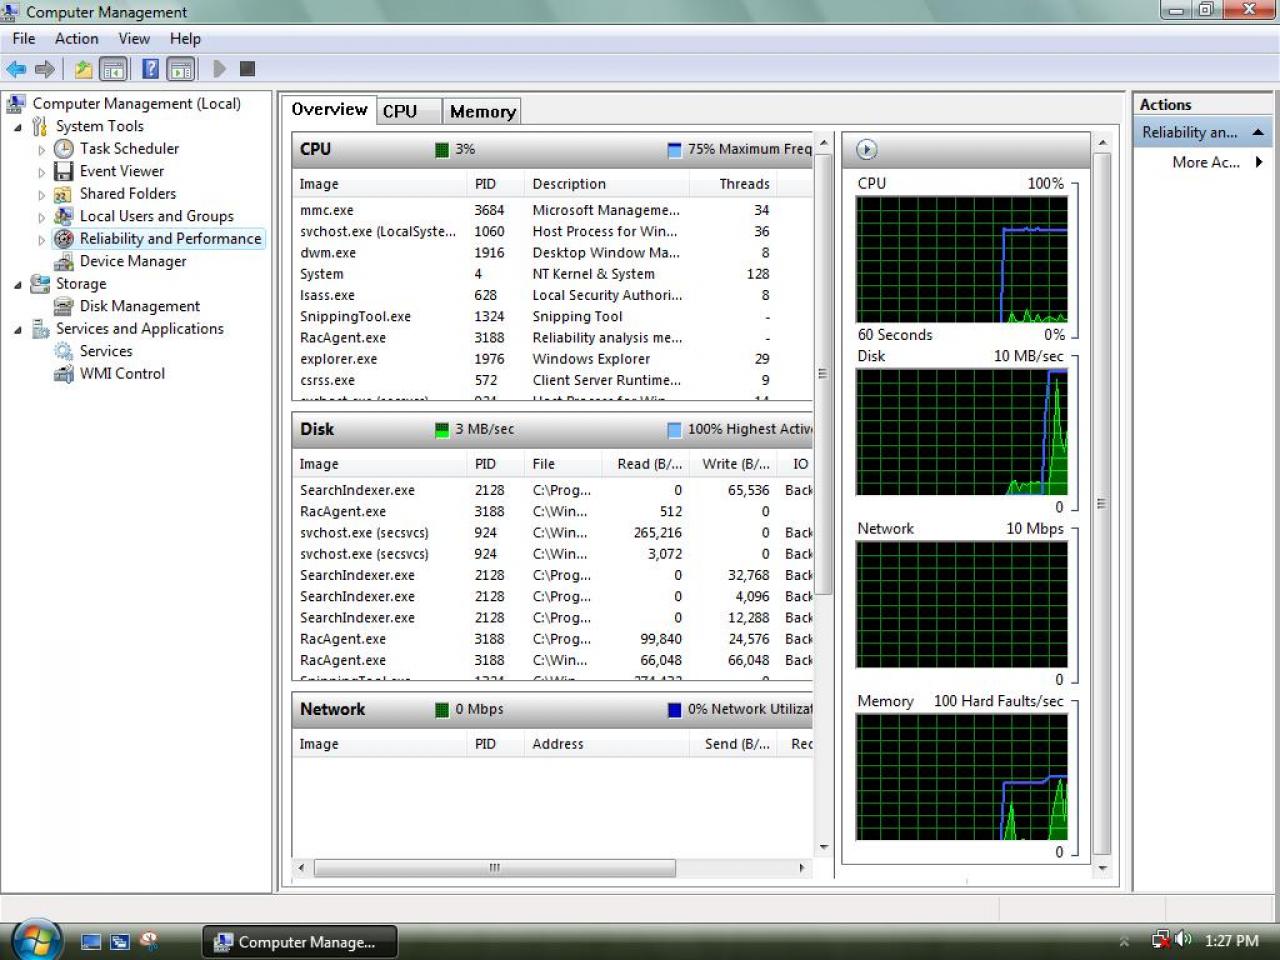
Task: Click the graphs pane vertical scrollbar
Action: tap(1102, 505)
